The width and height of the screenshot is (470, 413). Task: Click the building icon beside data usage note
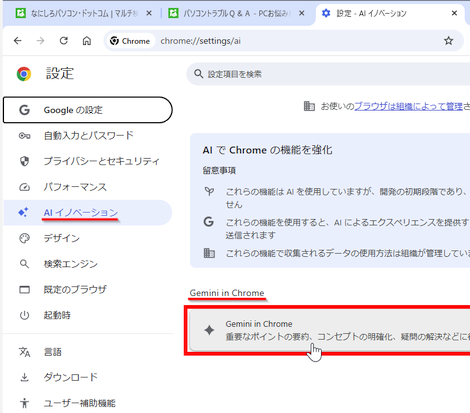click(x=209, y=253)
